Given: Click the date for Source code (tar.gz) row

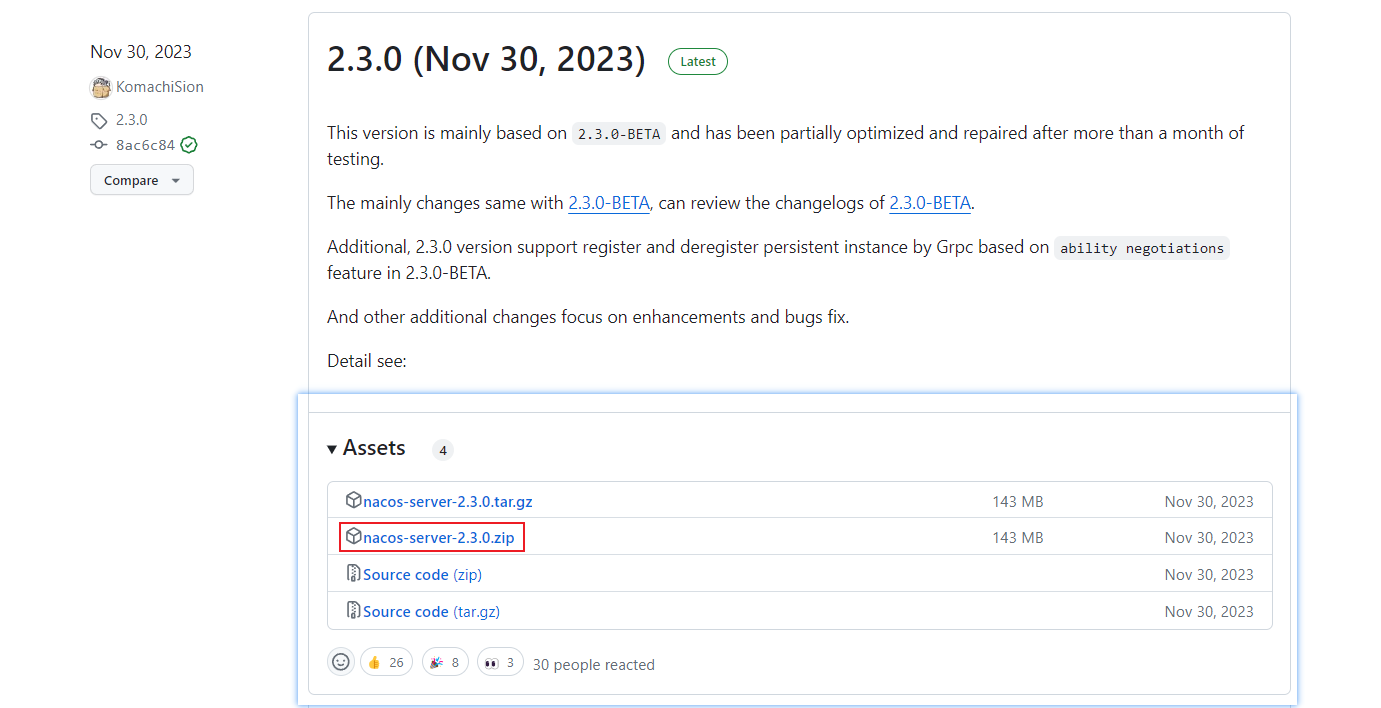Looking at the screenshot, I should tap(1209, 612).
